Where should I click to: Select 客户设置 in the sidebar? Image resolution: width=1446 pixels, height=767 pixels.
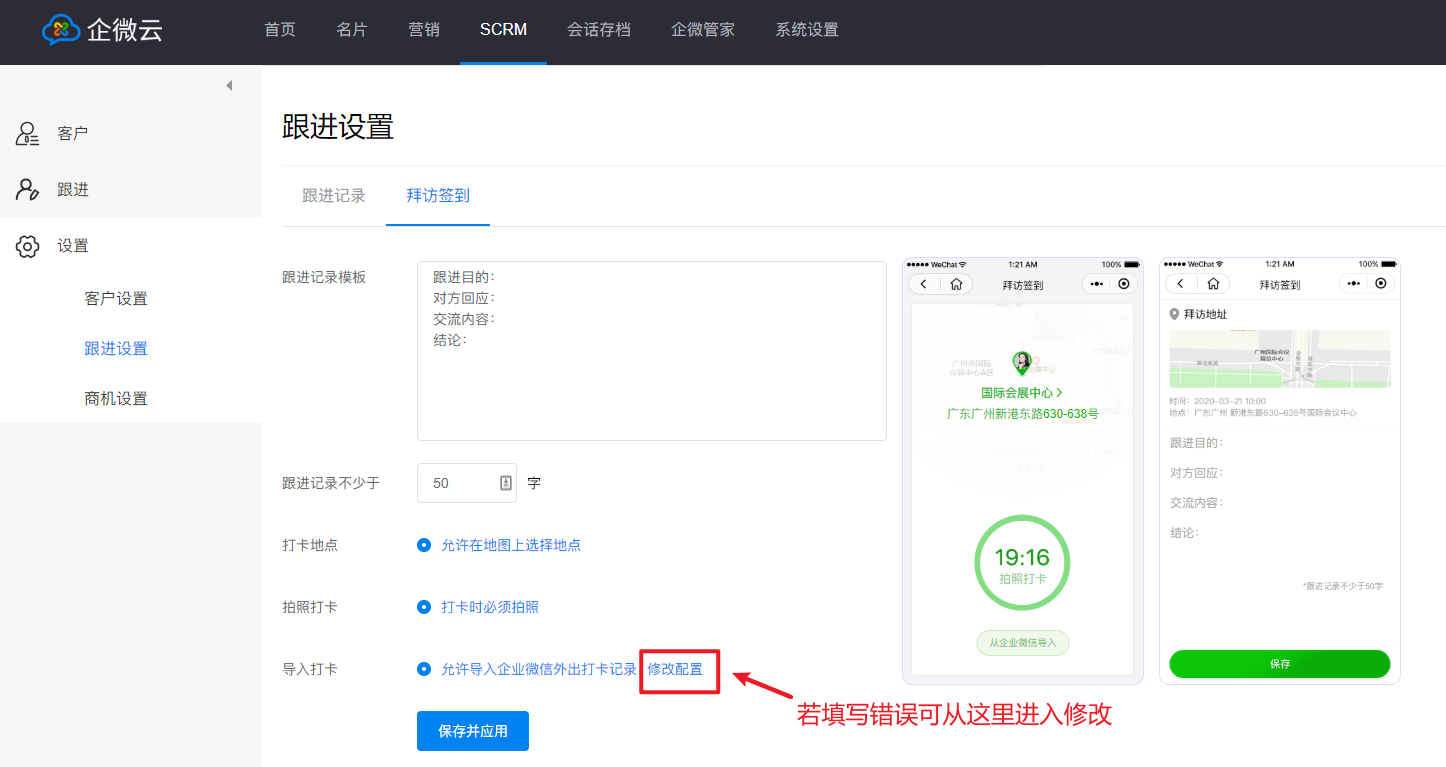[x=116, y=299]
